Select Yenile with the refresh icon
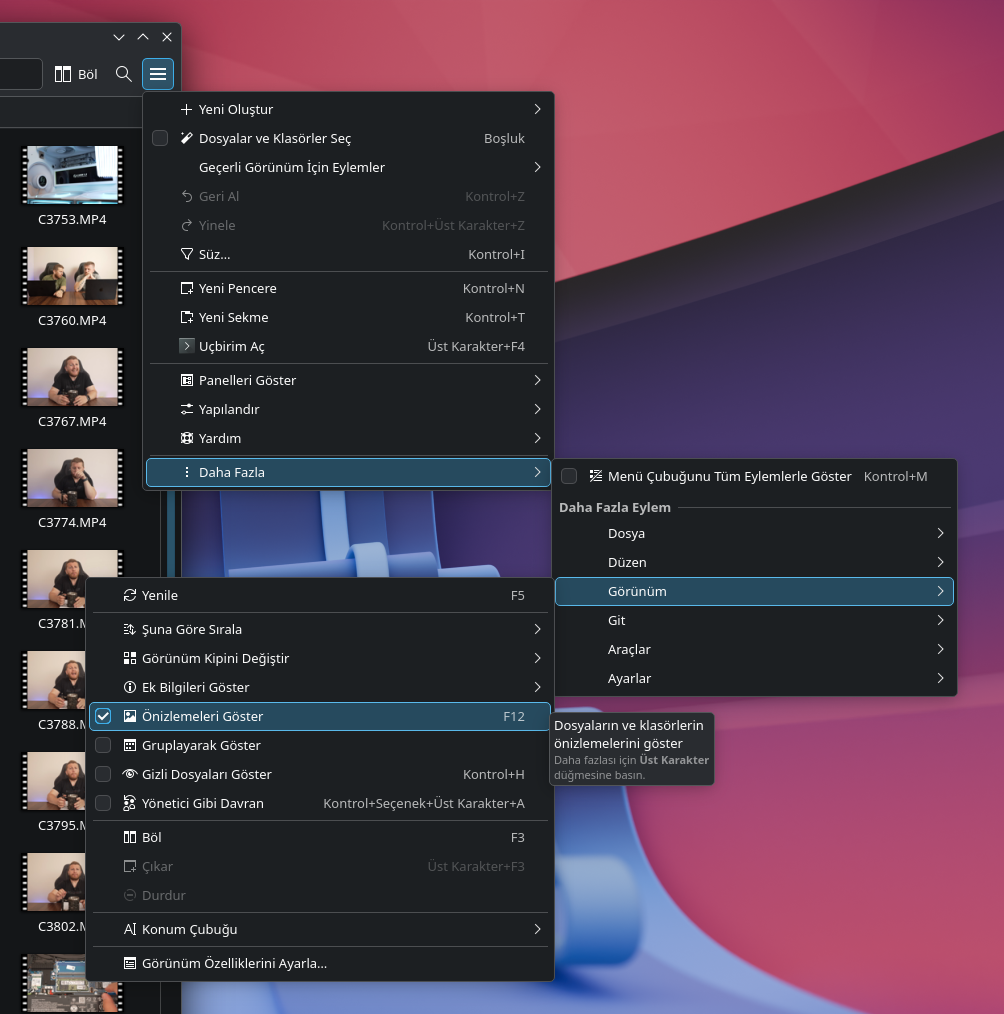 point(320,595)
